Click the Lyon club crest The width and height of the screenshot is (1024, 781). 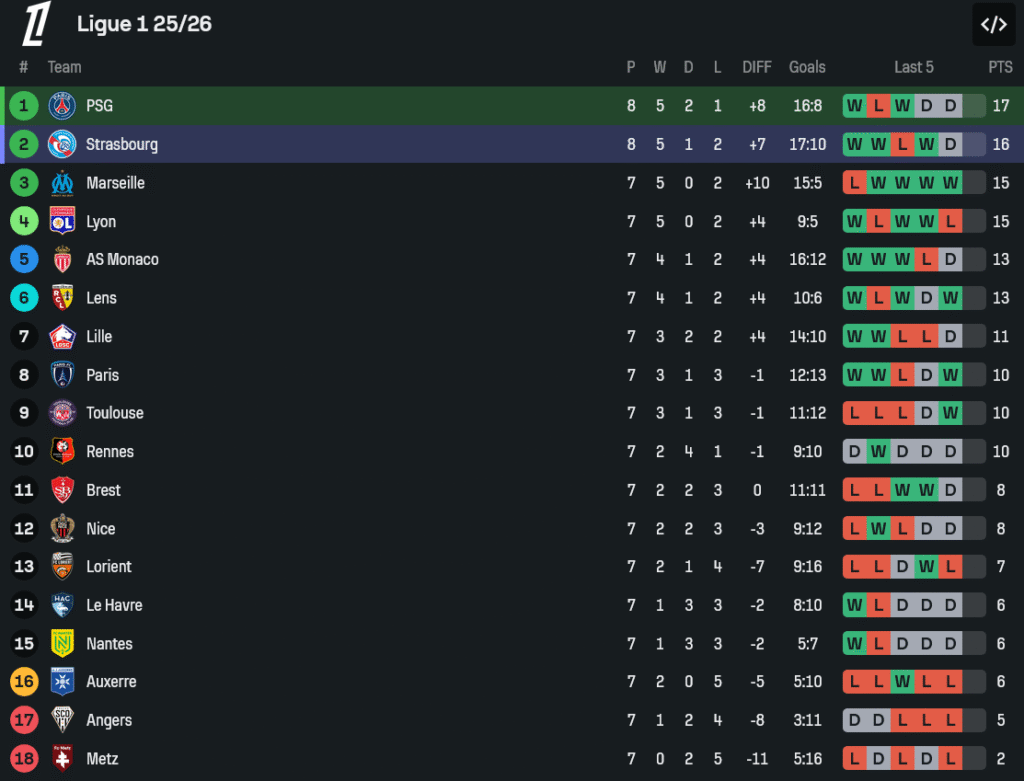[62, 221]
